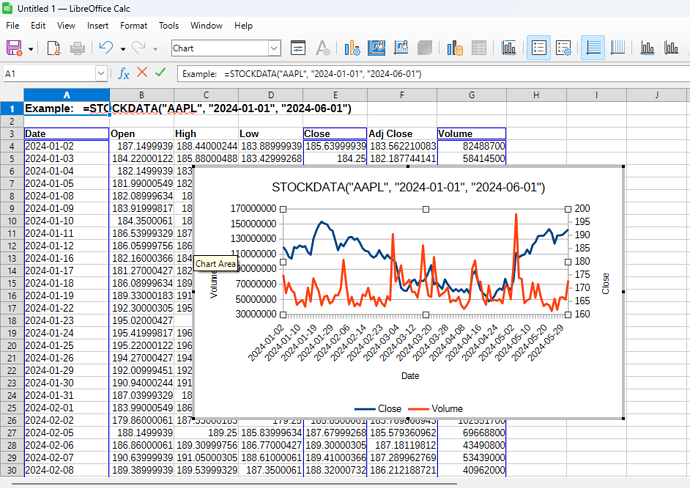Screen dimensions: 690x488
Task: Click the Character formatting icon
Action: (x=323, y=48)
